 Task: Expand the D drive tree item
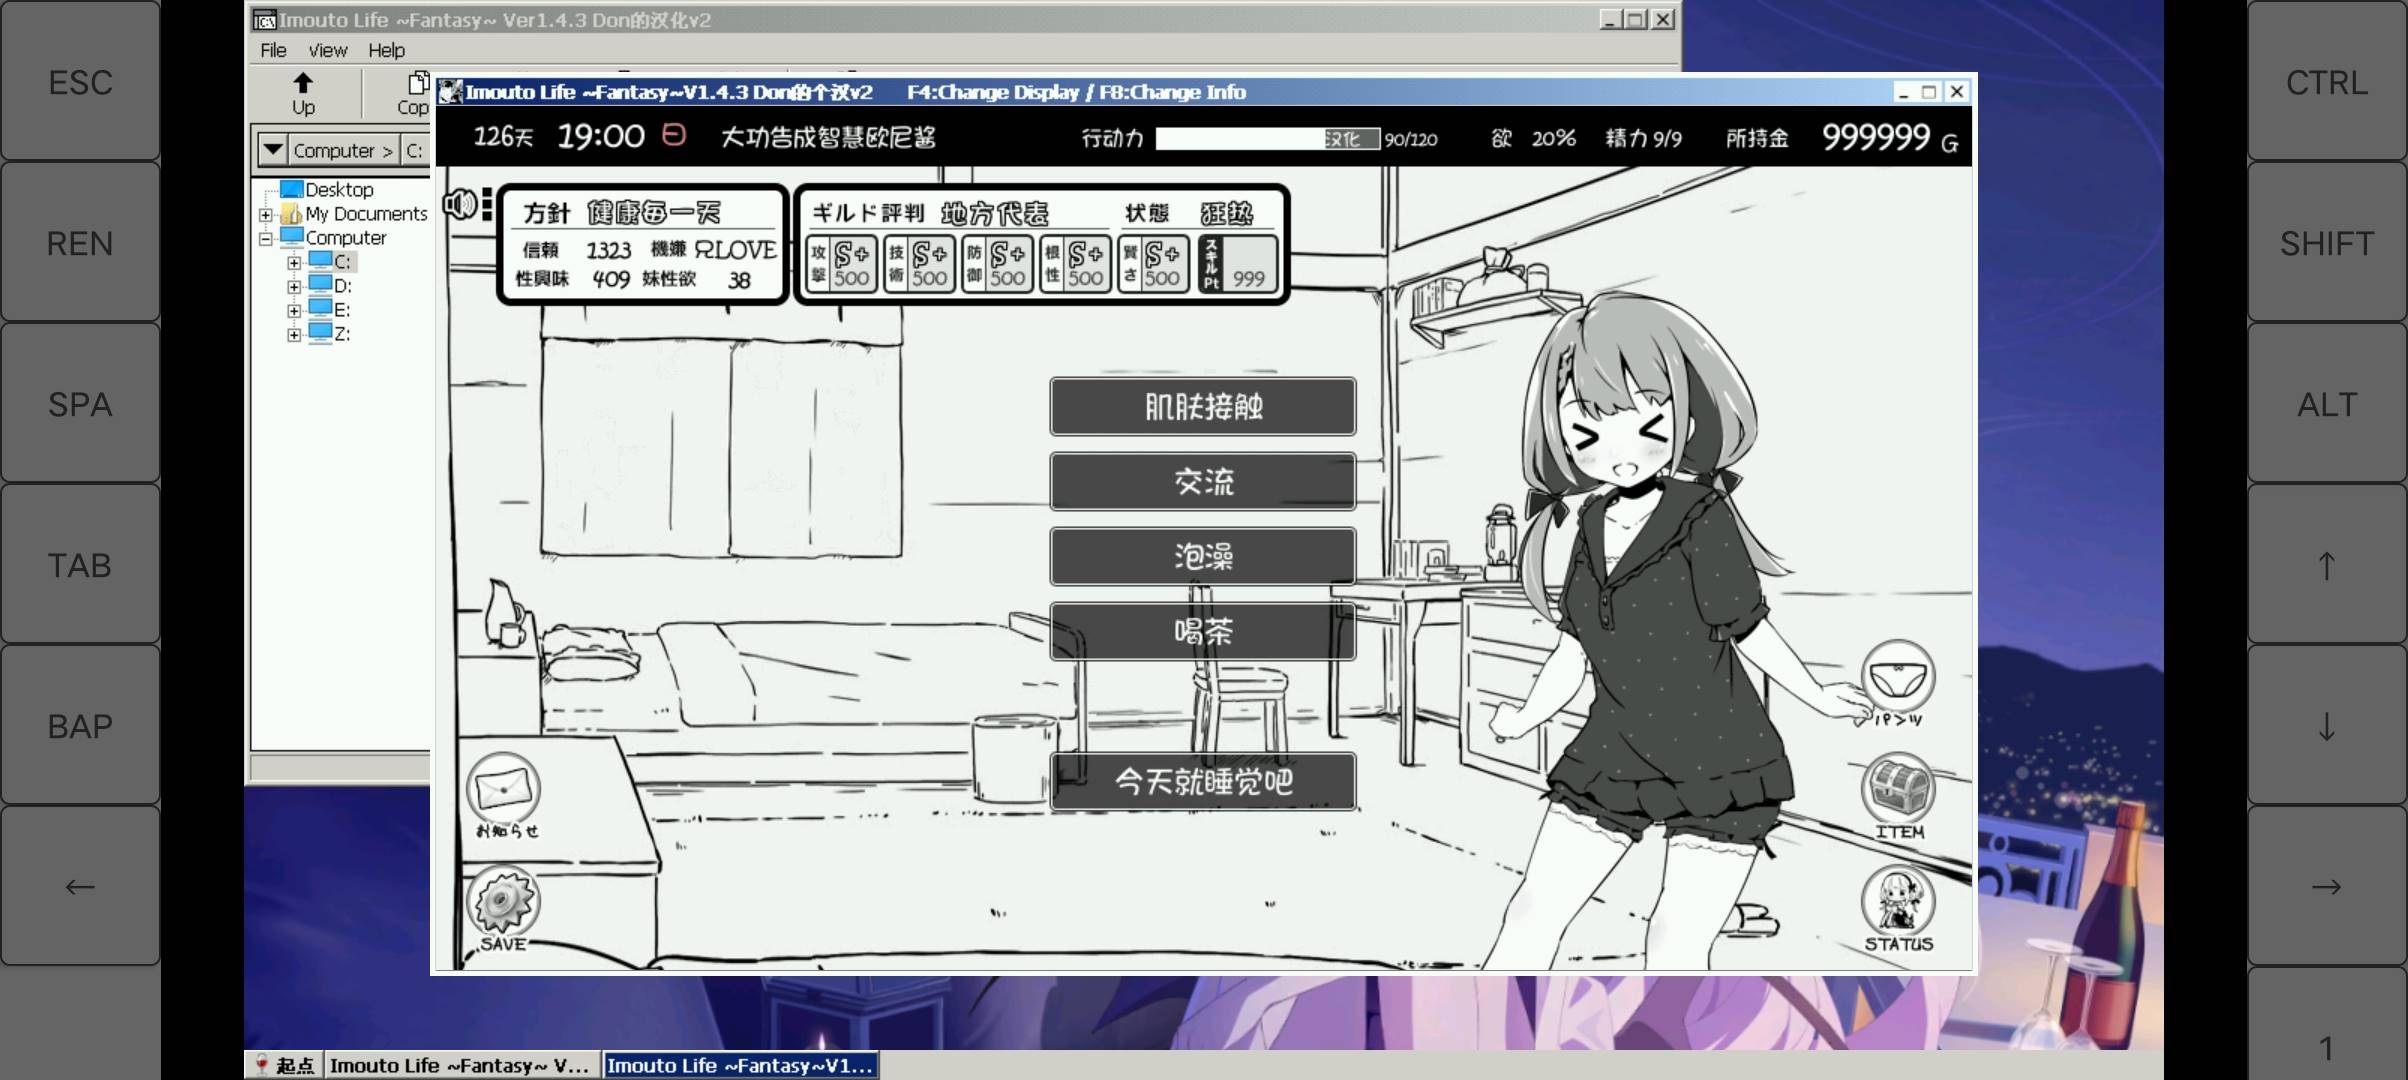[x=295, y=286]
